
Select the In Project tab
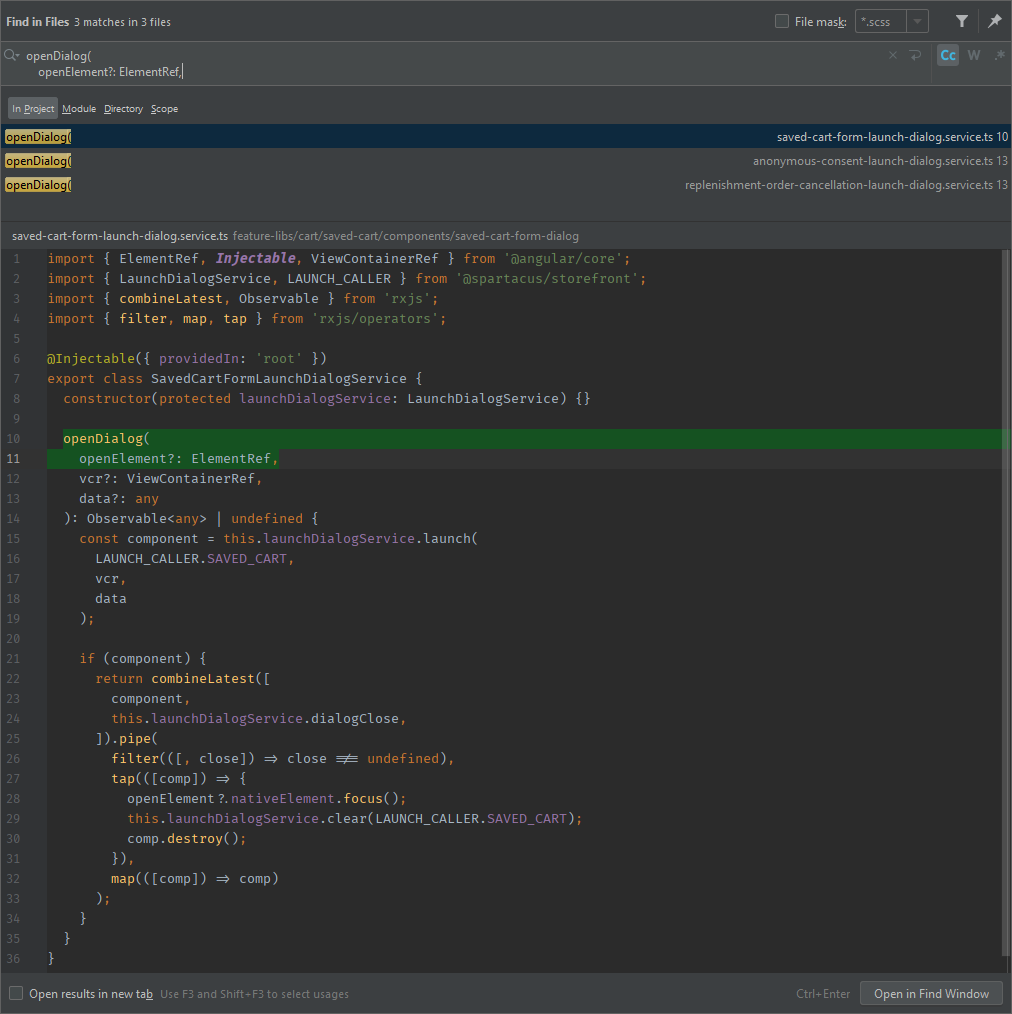33,109
